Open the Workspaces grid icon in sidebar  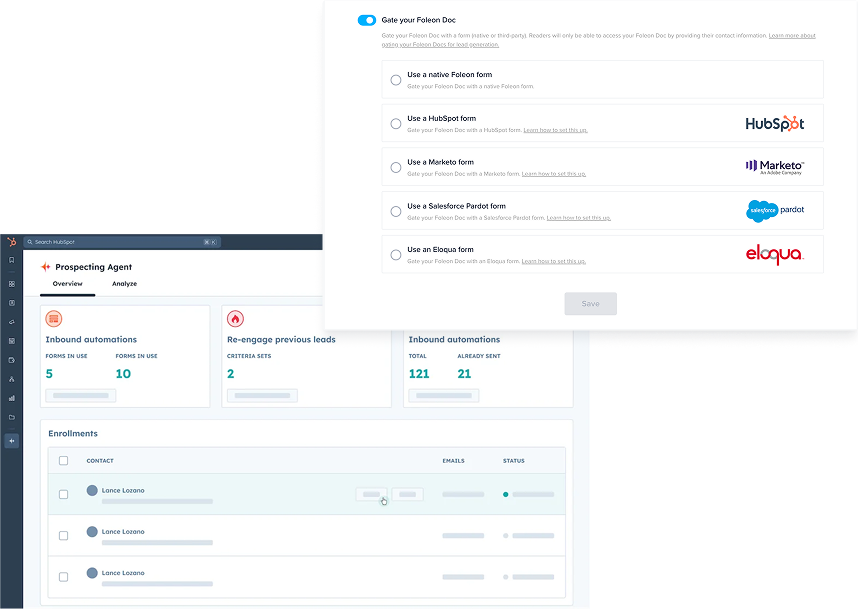coord(11,284)
